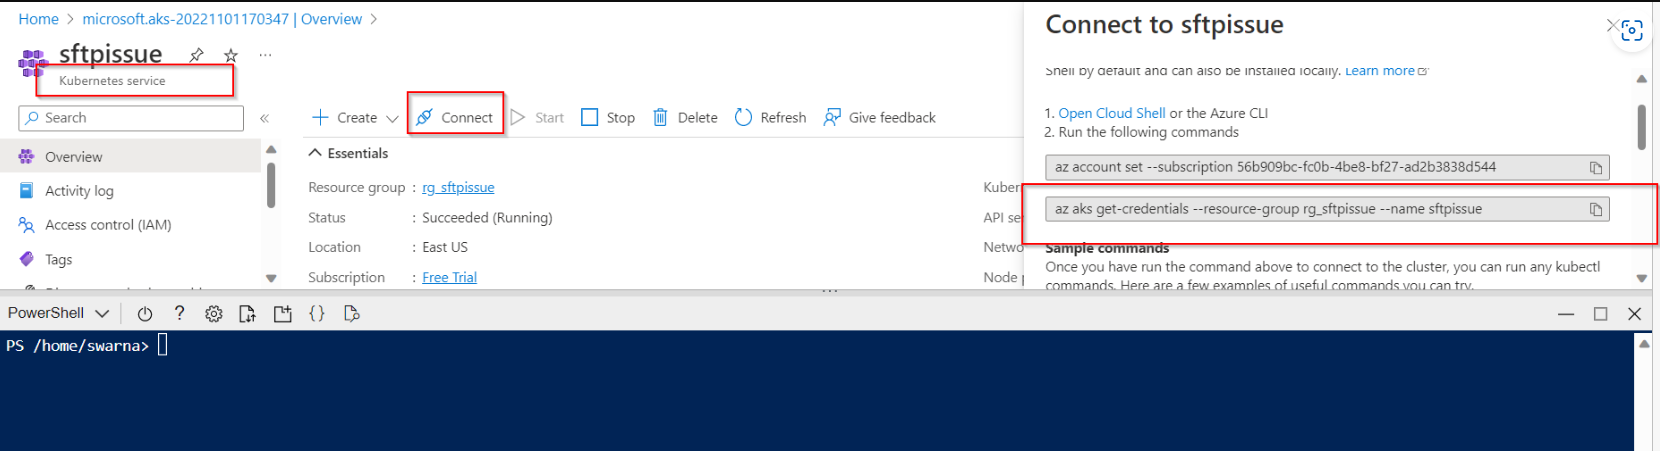Copy the az account set command

1596,168
